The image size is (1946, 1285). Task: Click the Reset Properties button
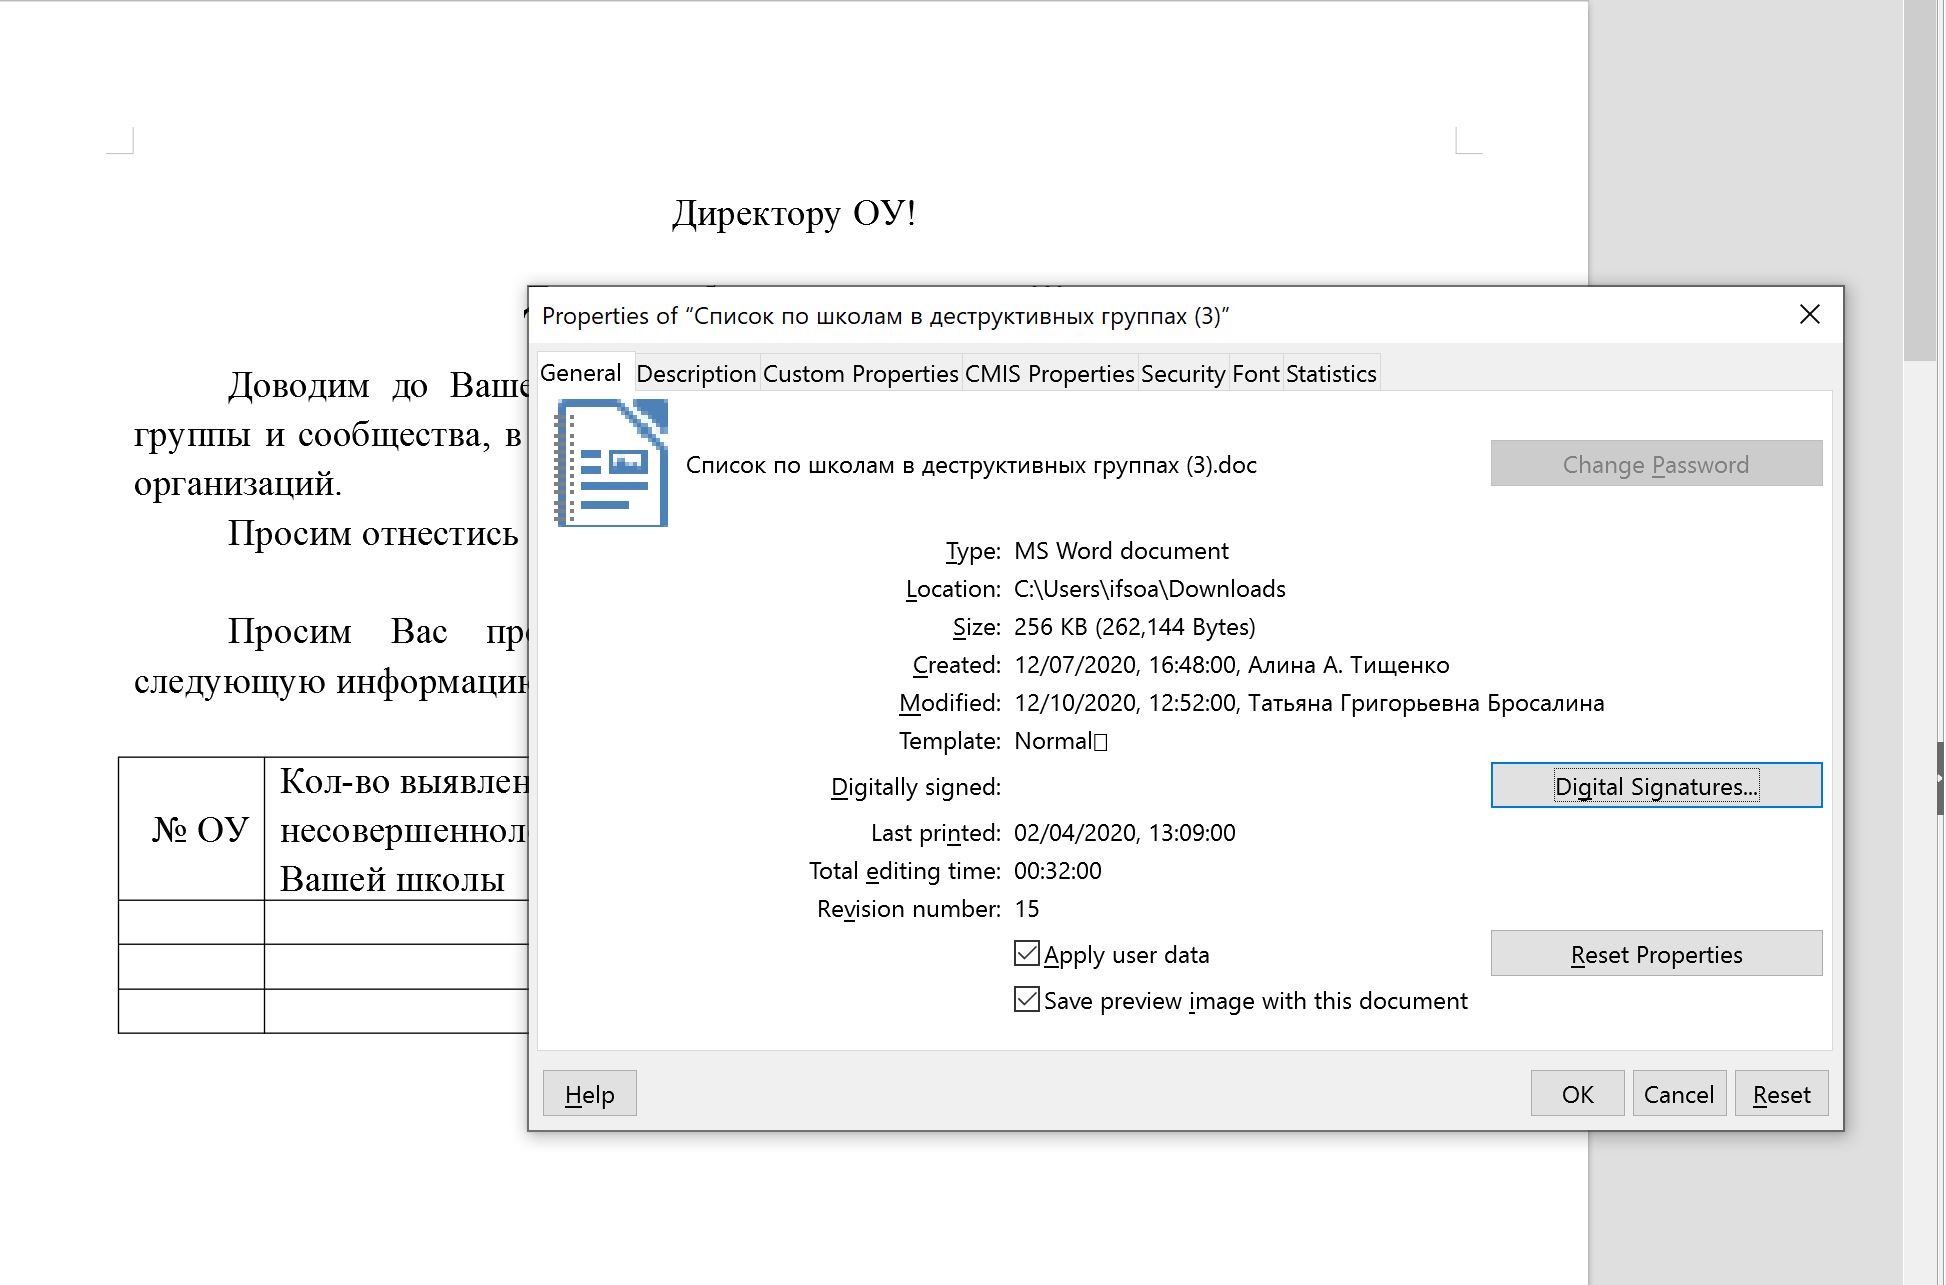[1655, 954]
